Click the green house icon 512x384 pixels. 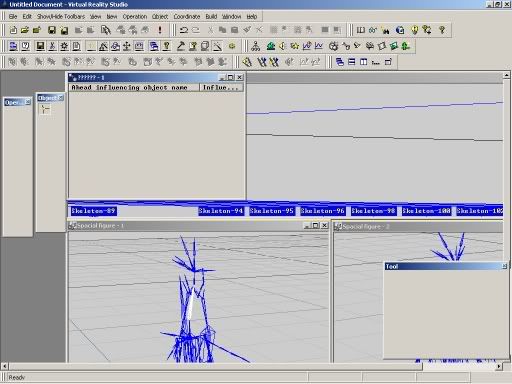(271, 46)
